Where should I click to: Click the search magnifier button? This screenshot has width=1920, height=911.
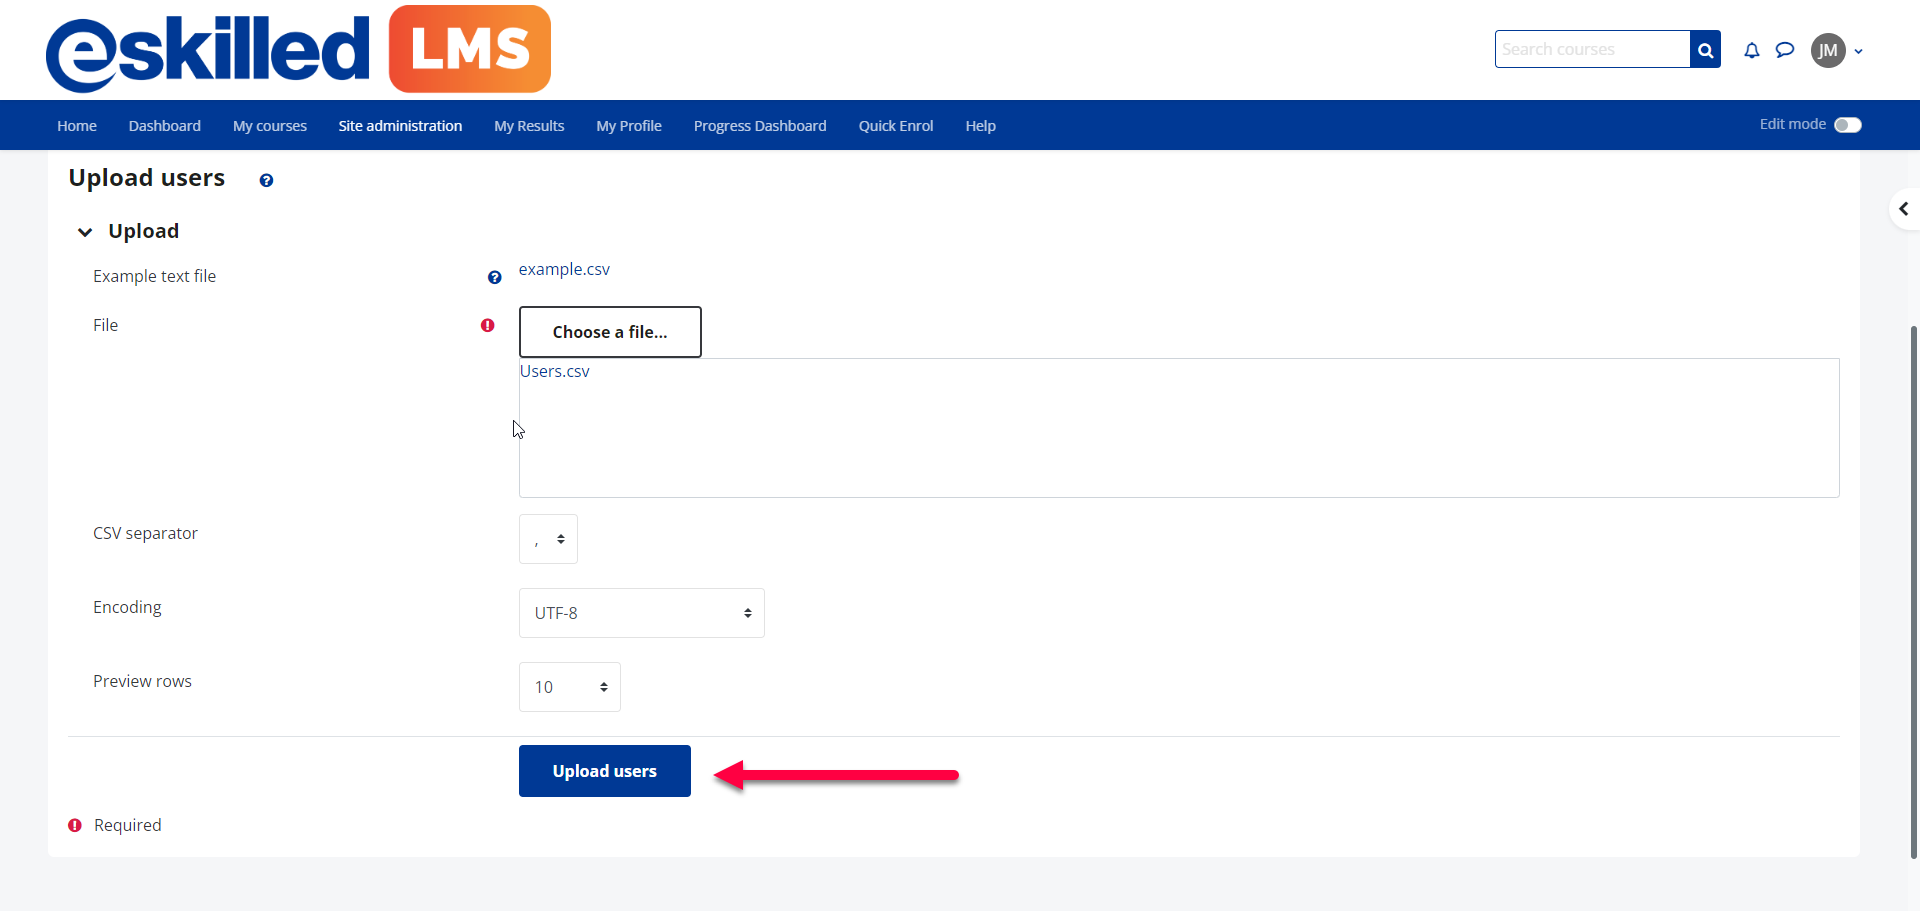(x=1705, y=49)
